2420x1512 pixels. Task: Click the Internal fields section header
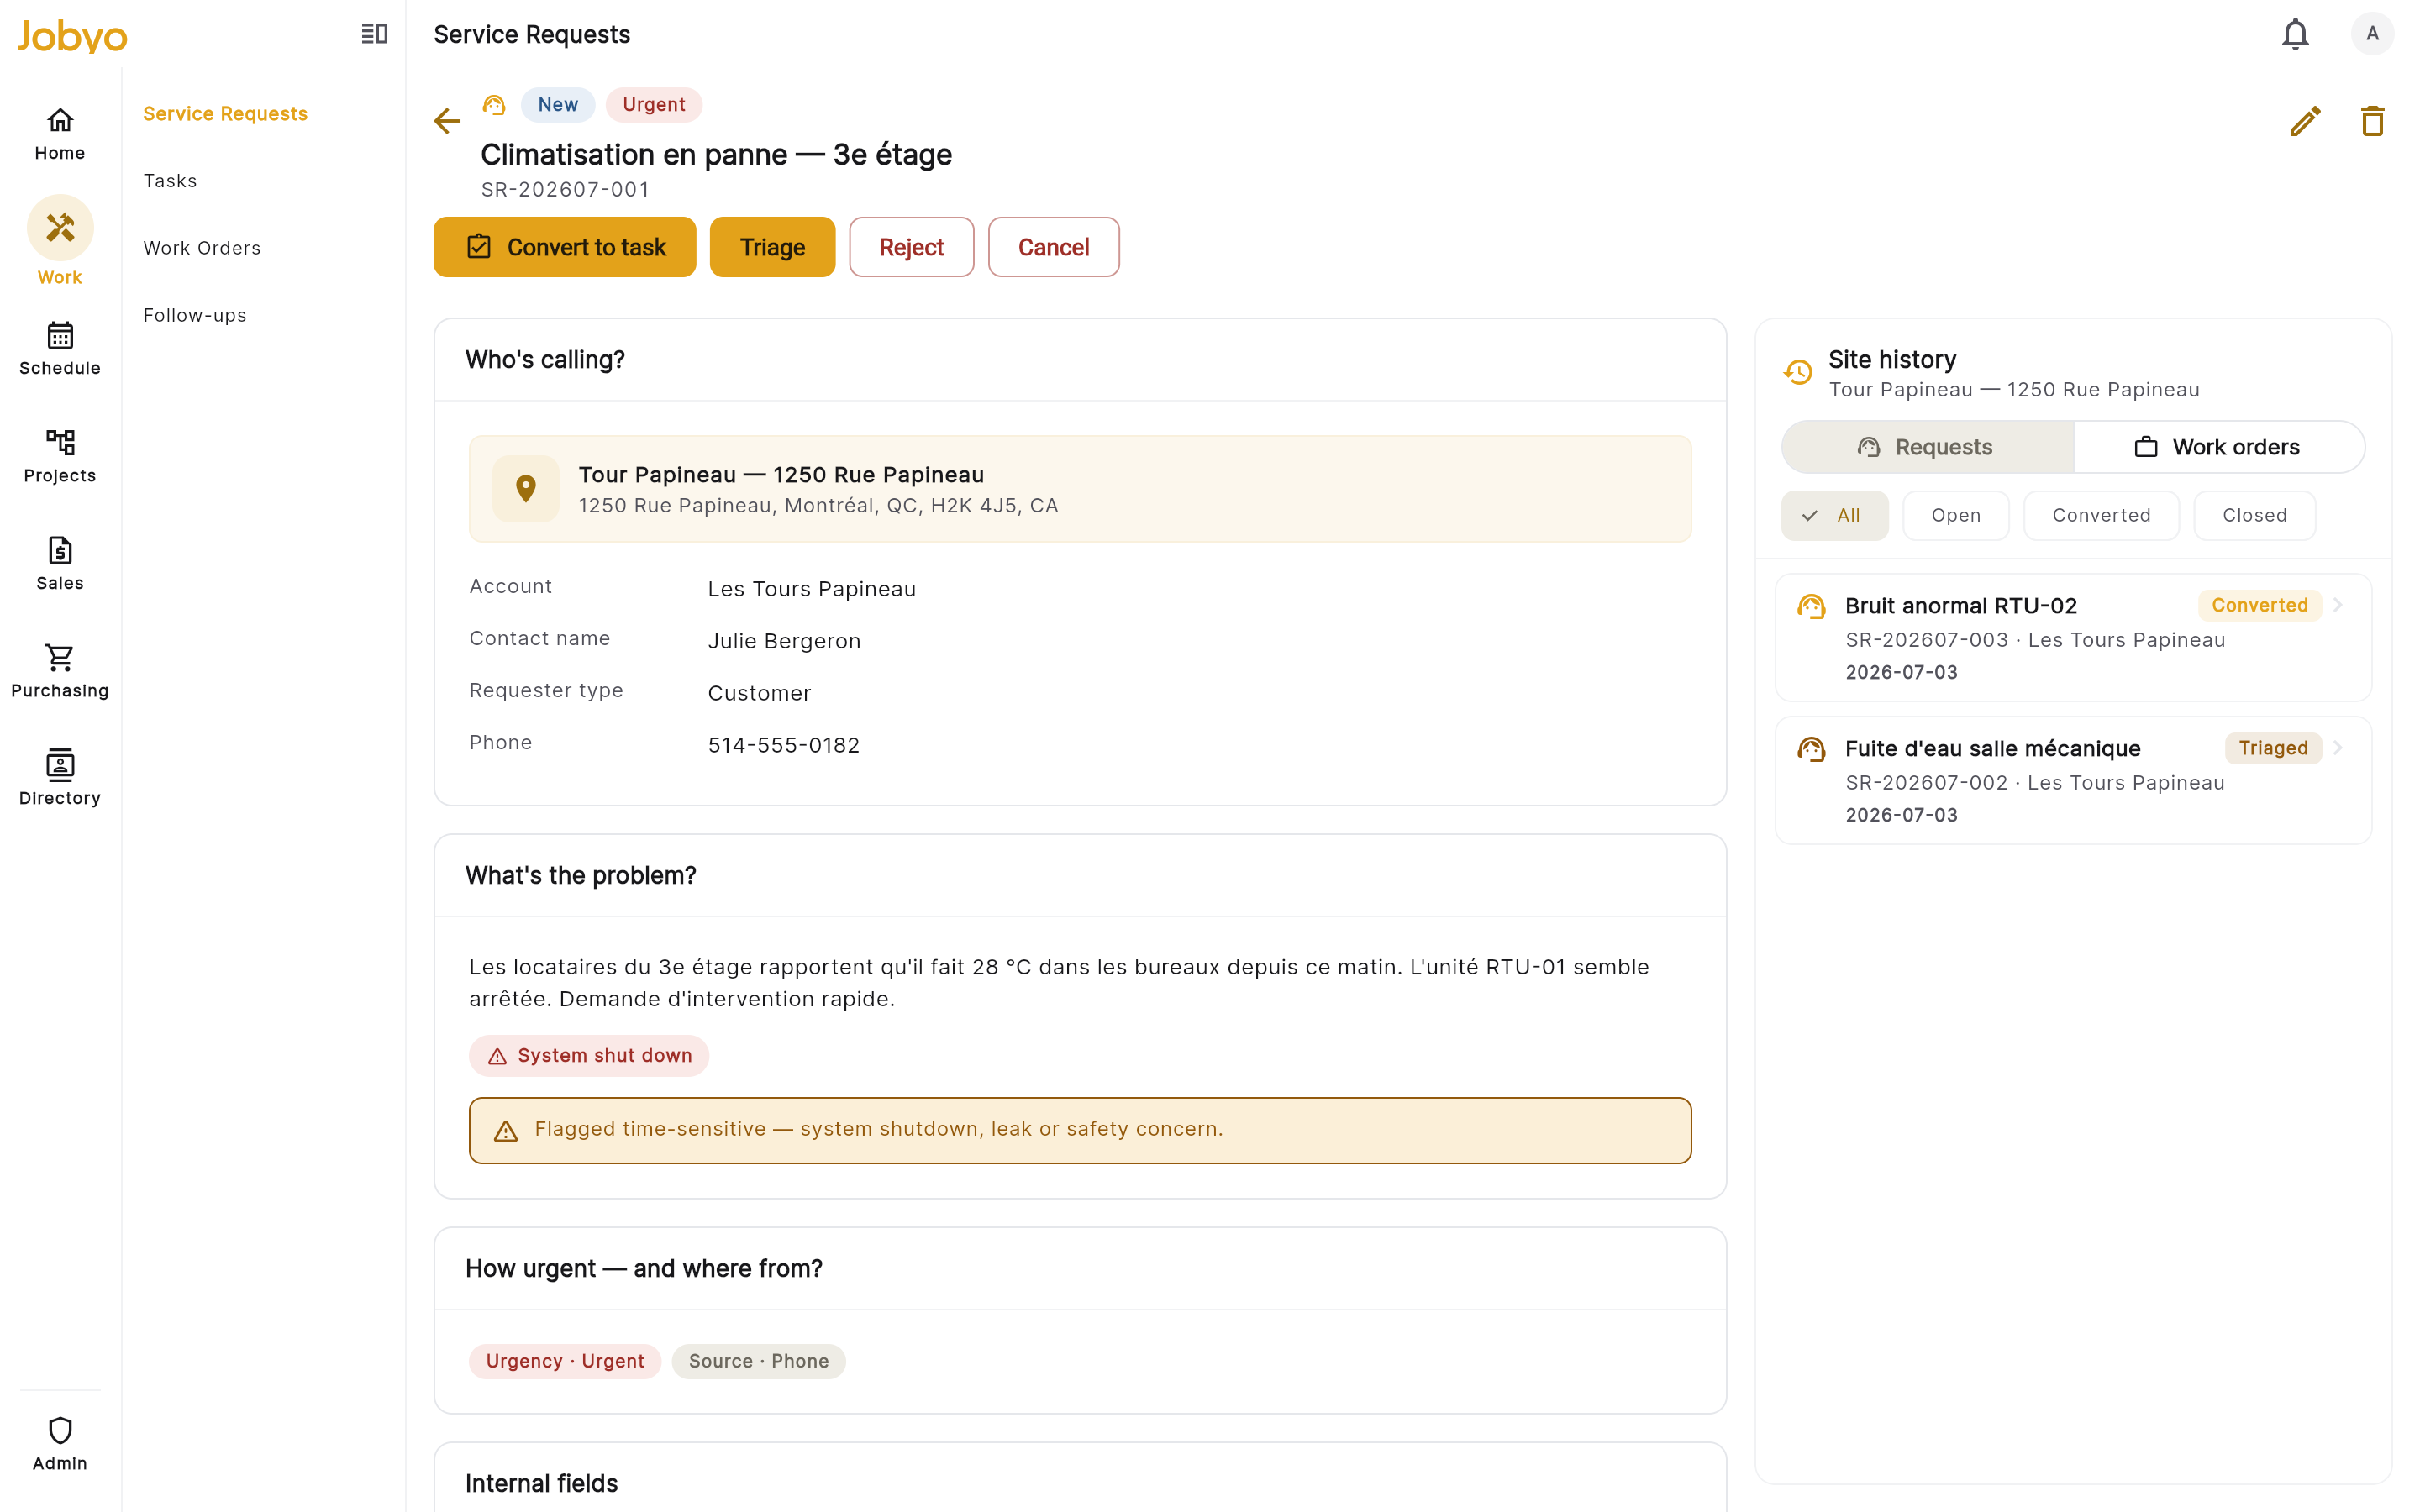pos(542,1484)
